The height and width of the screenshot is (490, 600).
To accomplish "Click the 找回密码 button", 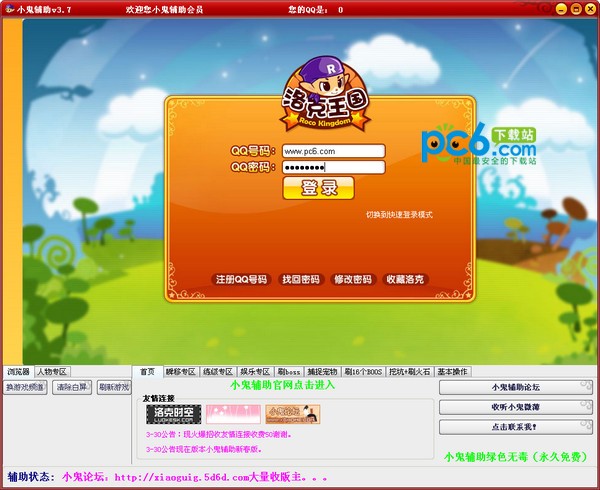I will point(301,279).
